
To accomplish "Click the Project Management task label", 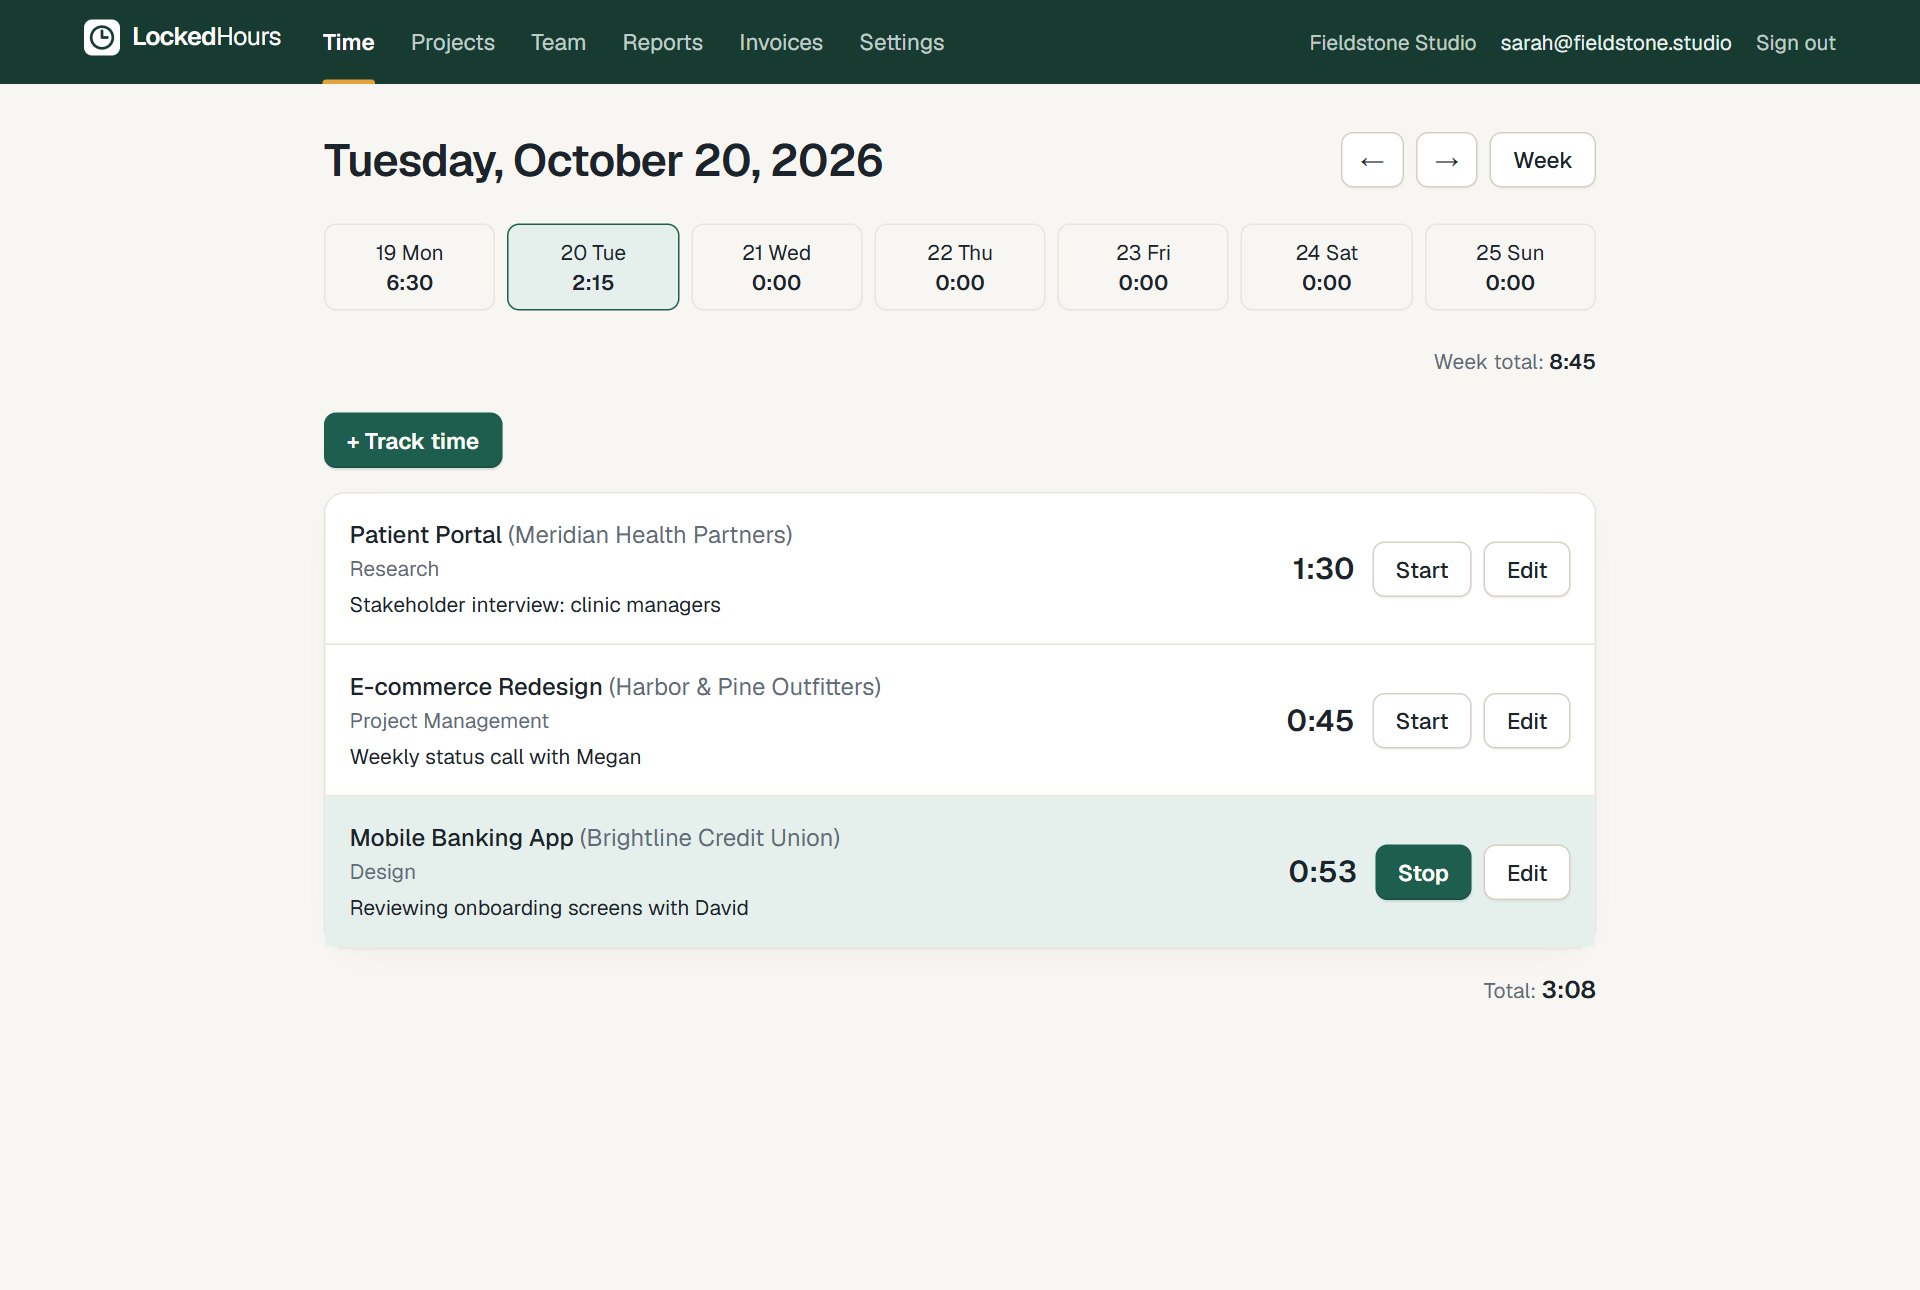I will [x=449, y=721].
